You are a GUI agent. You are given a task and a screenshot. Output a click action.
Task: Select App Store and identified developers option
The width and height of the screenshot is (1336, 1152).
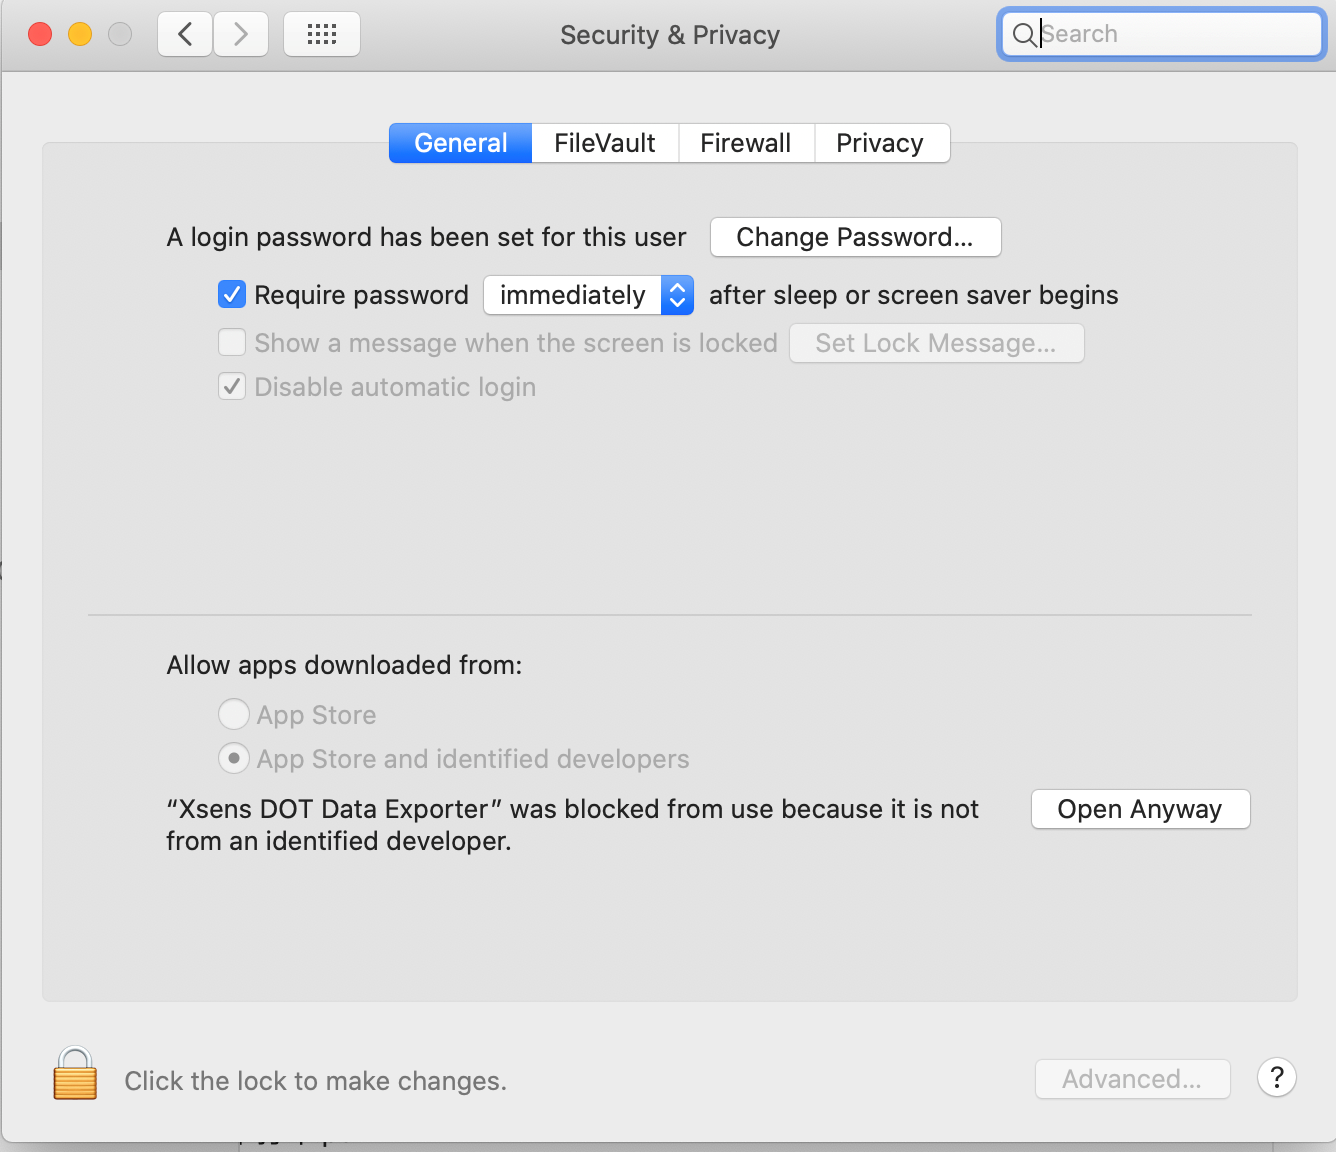coord(234,759)
